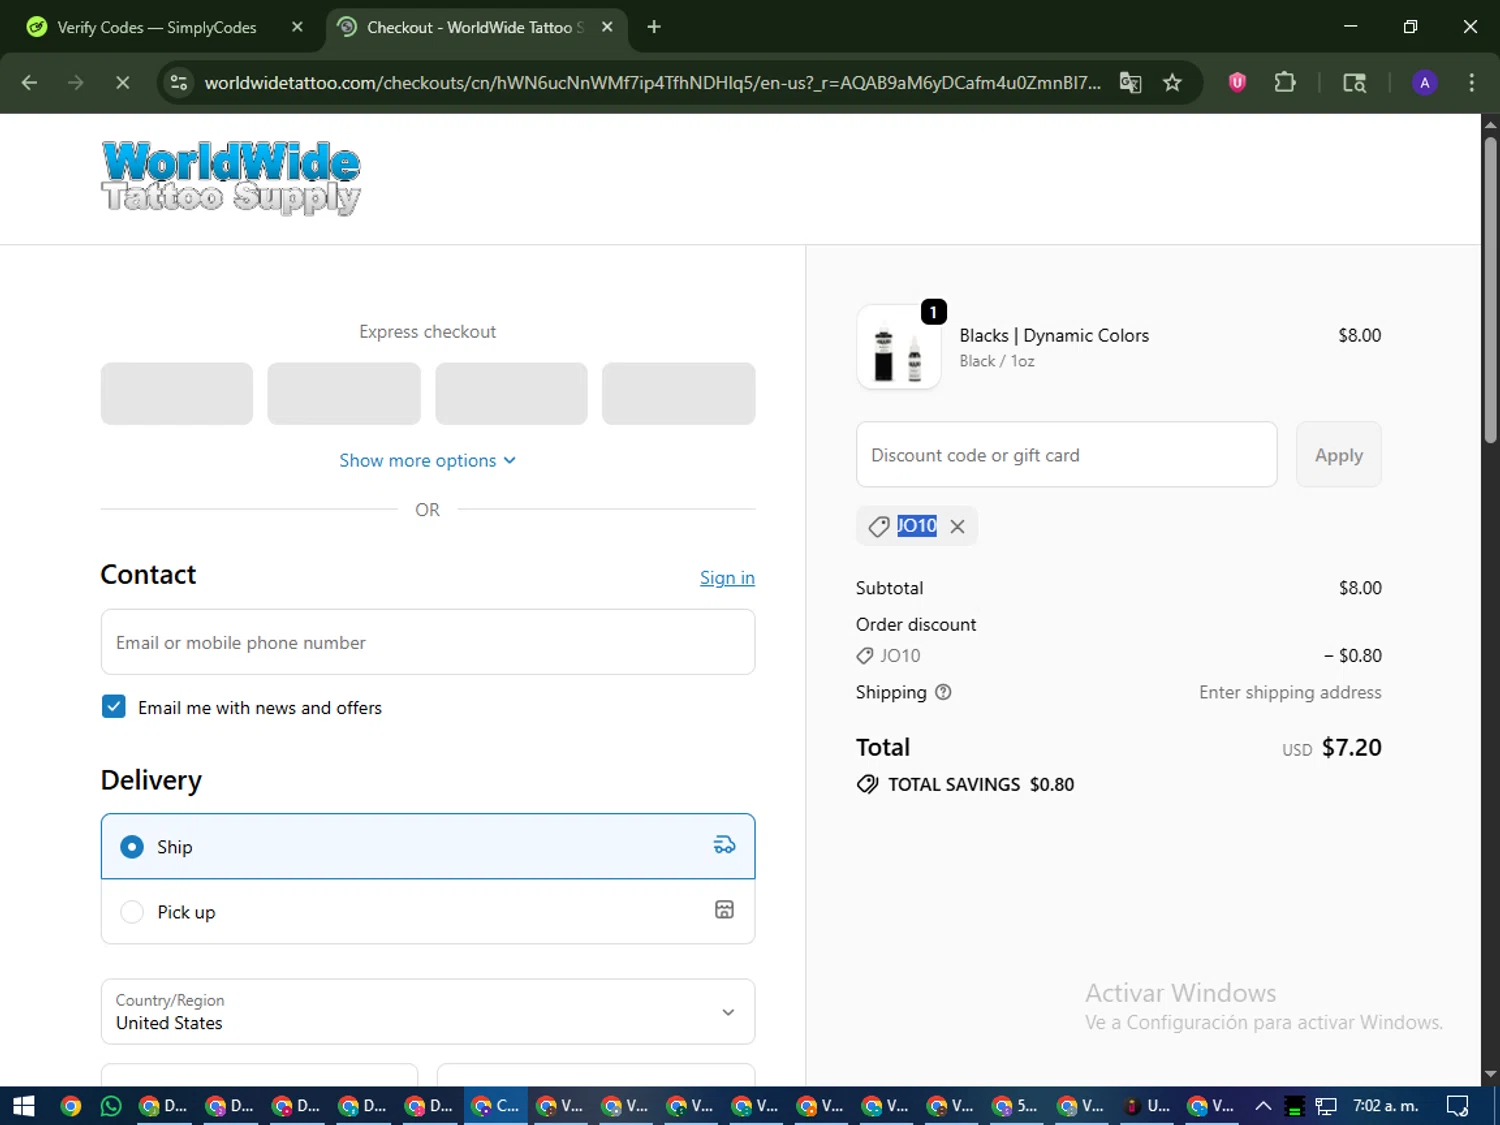View site information in the address bar

(179, 83)
